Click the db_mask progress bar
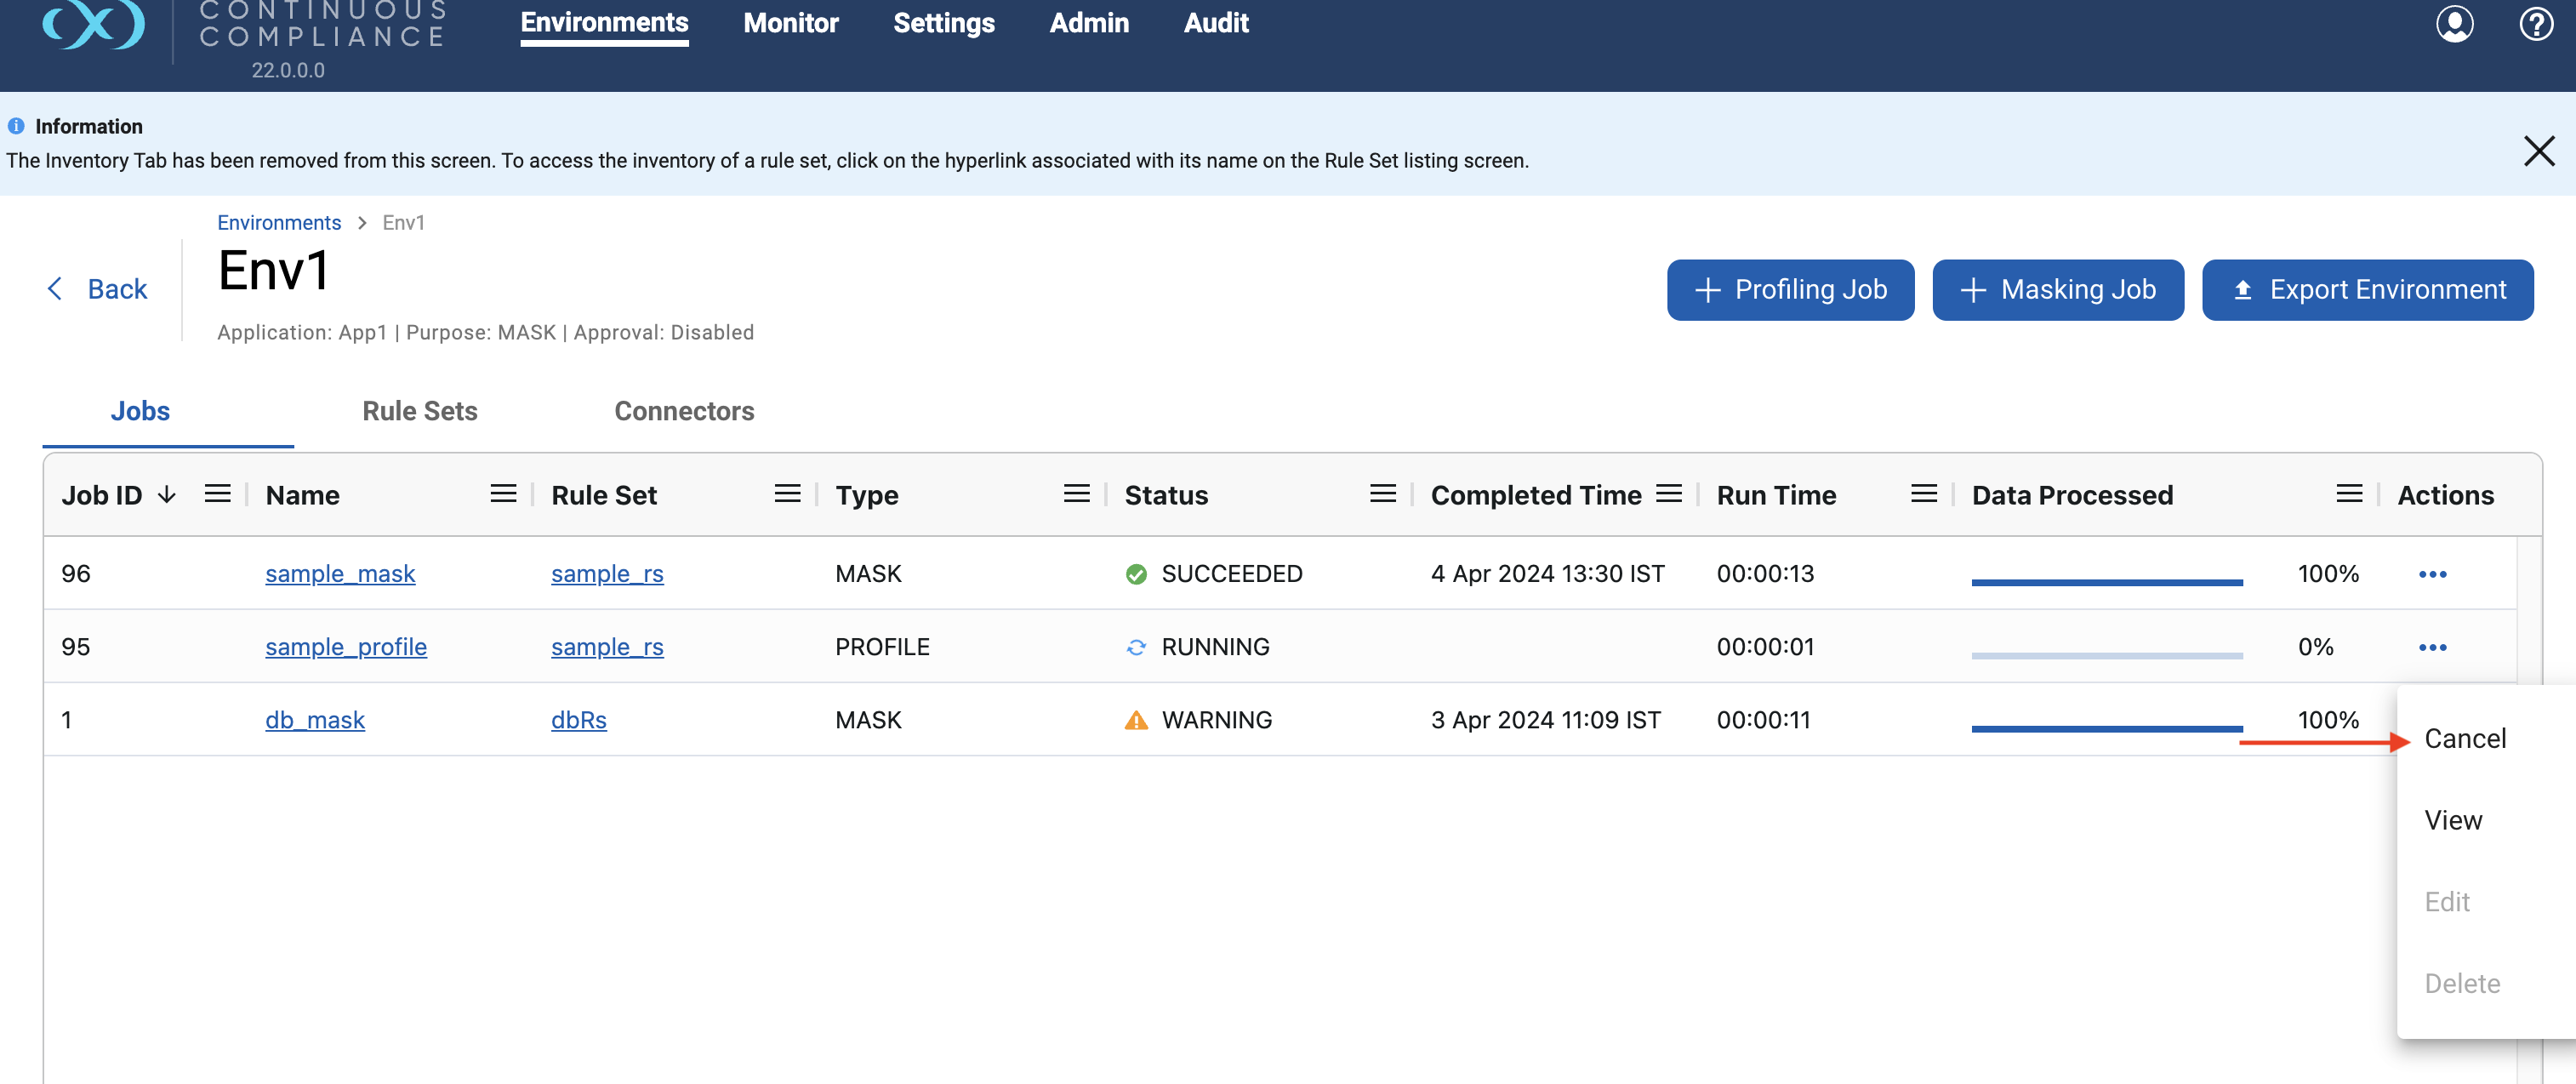This screenshot has height=1084, width=2576. [x=2106, y=728]
